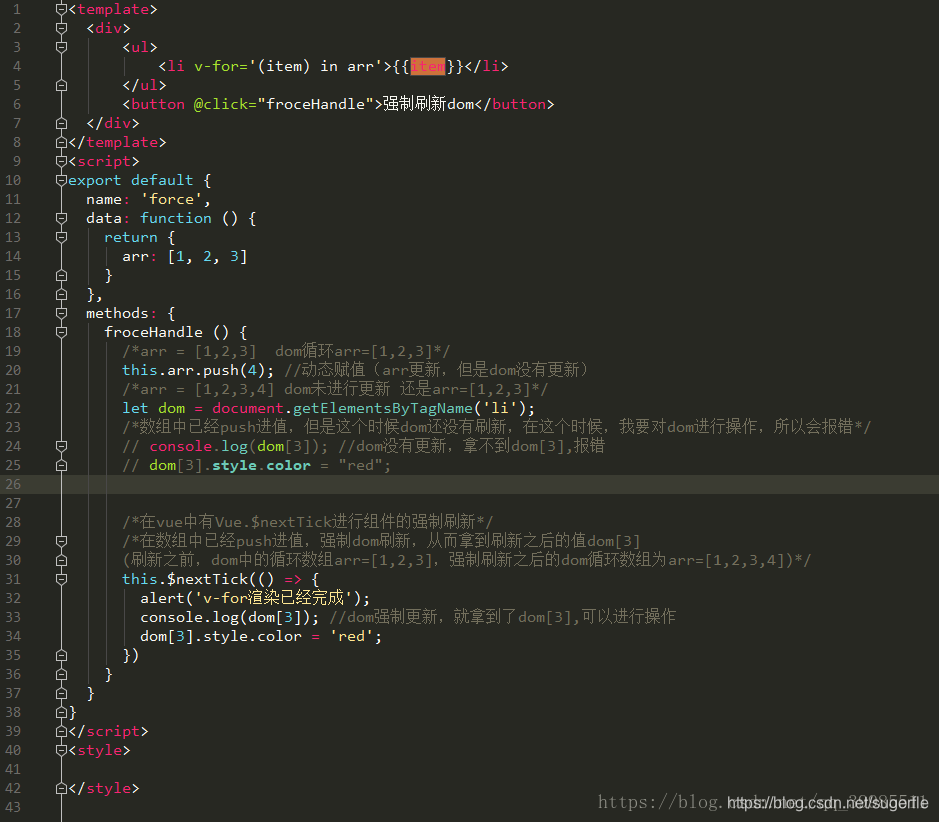Click fold end marker beside </style> line 42
Image resolution: width=939 pixels, height=822 pixels.
tap(61, 788)
